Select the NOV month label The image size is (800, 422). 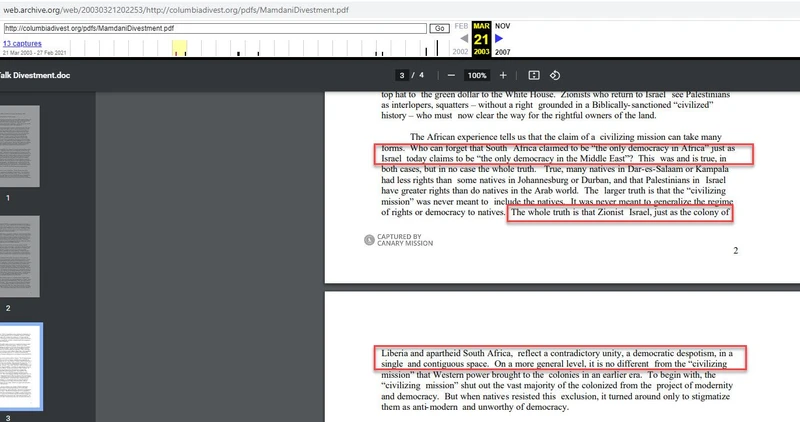pyautogui.click(x=503, y=26)
